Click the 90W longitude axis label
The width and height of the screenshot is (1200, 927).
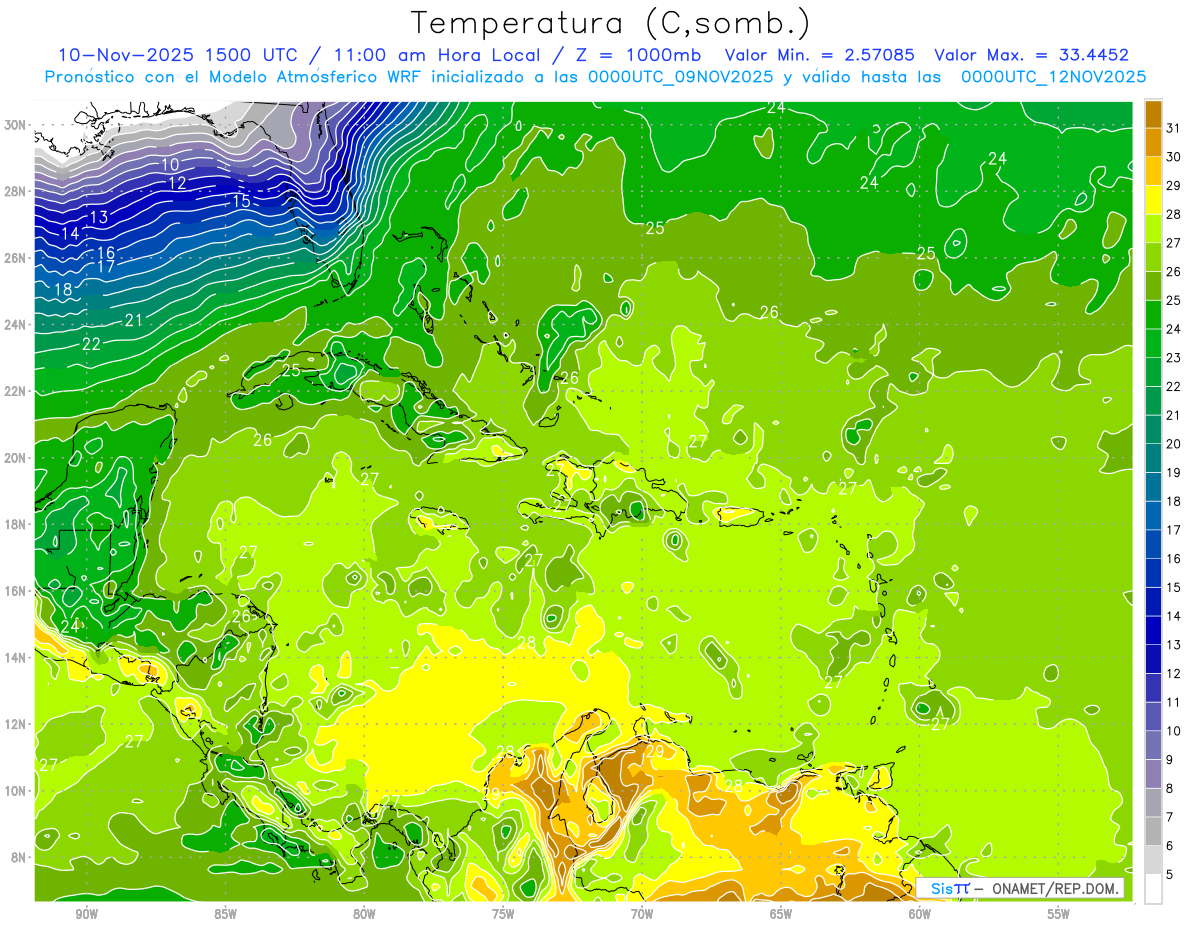(x=87, y=915)
